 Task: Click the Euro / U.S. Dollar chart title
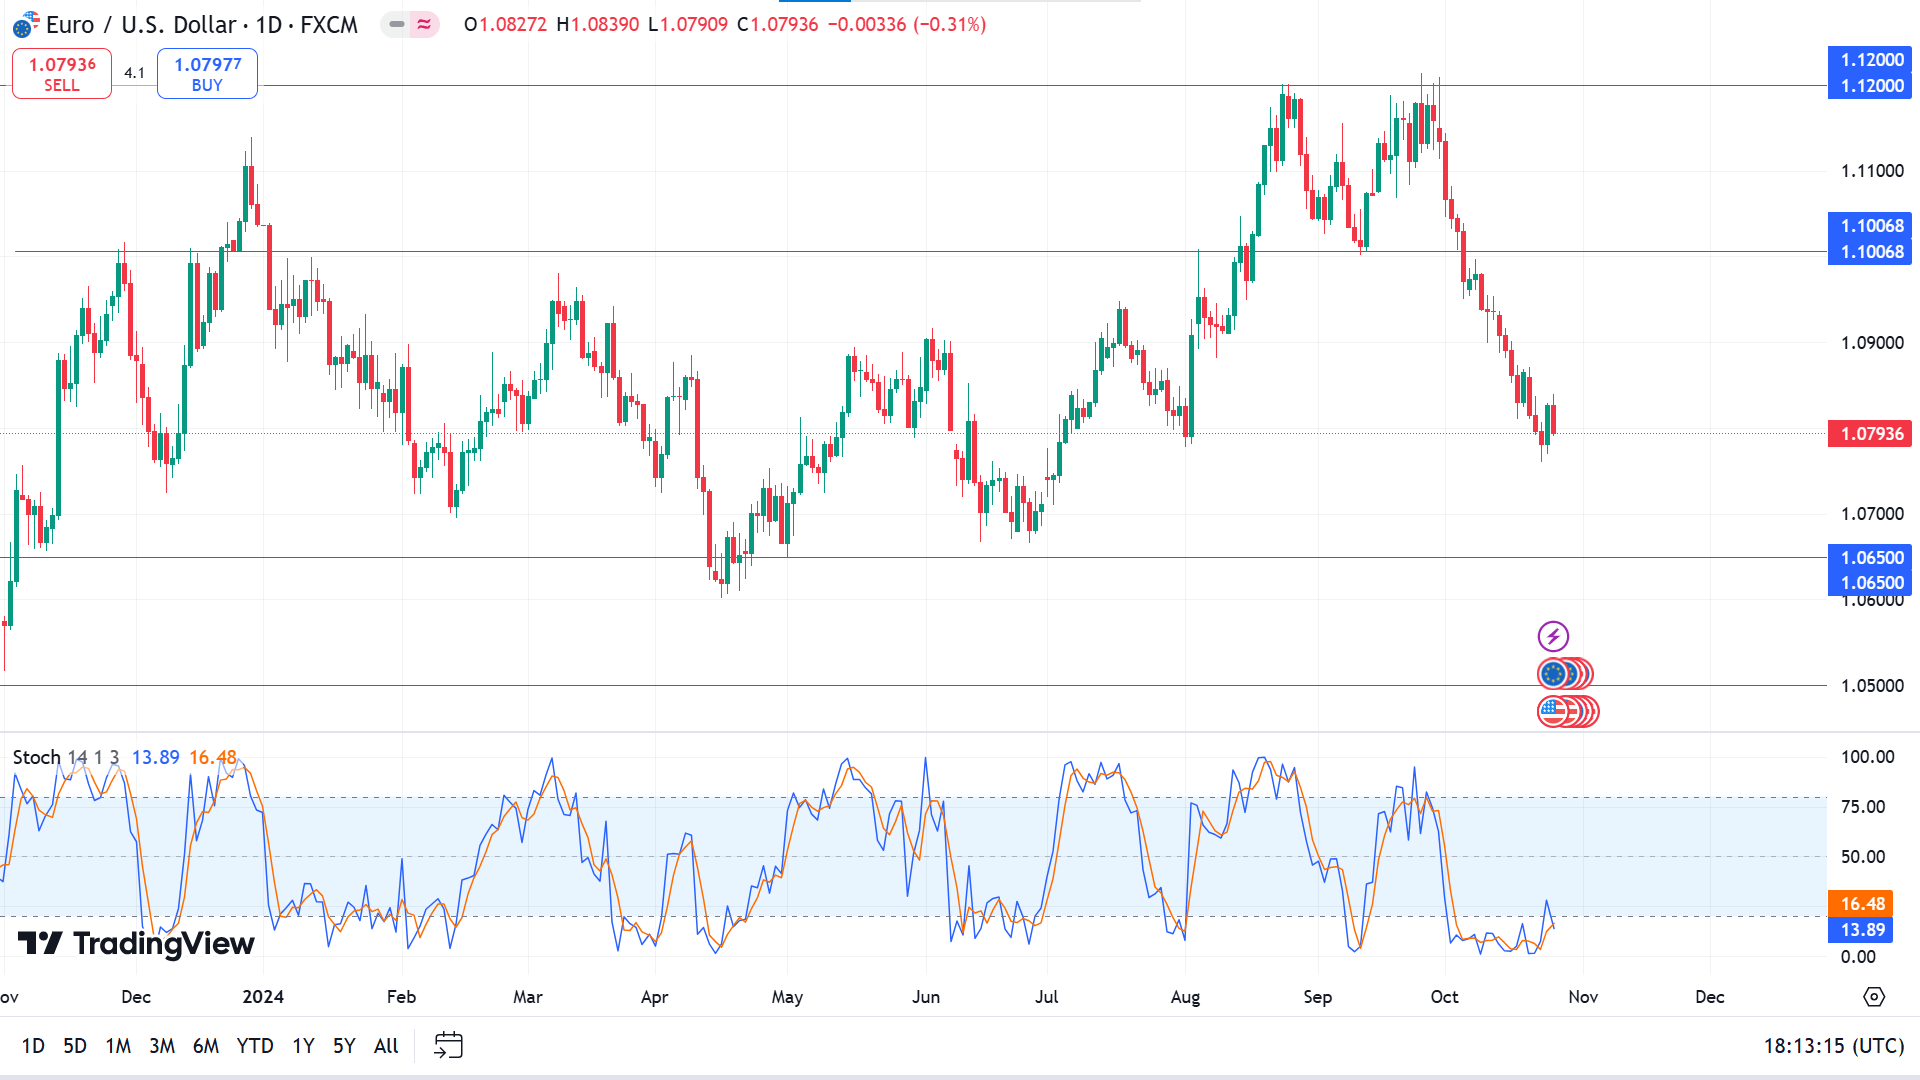click(202, 24)
